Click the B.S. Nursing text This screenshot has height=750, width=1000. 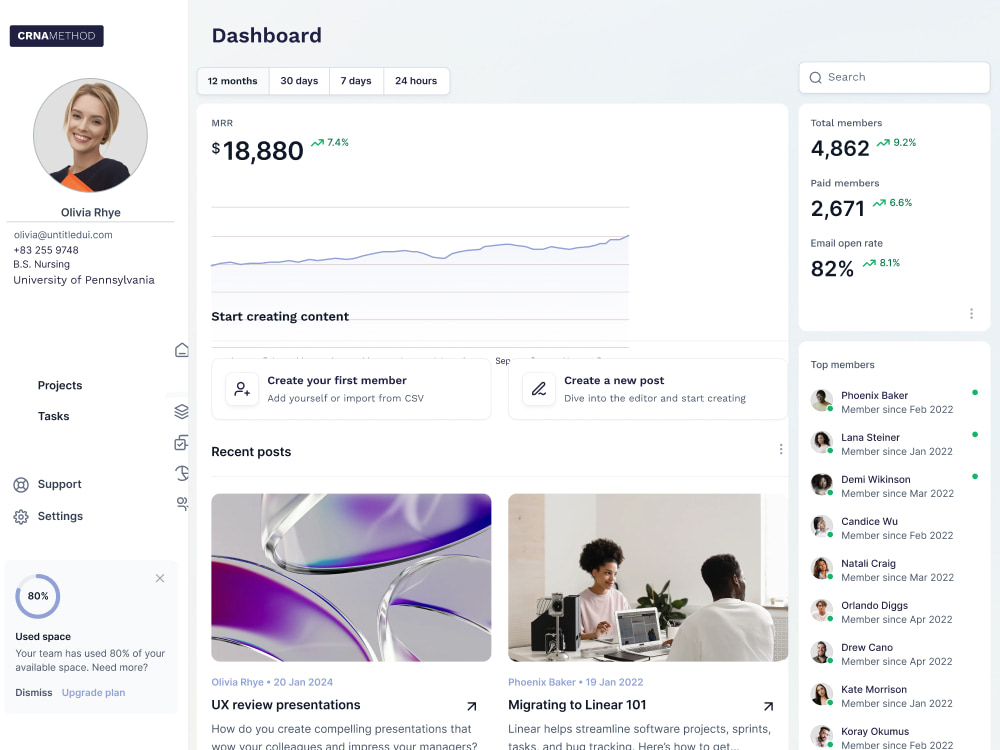click(41, 264)
